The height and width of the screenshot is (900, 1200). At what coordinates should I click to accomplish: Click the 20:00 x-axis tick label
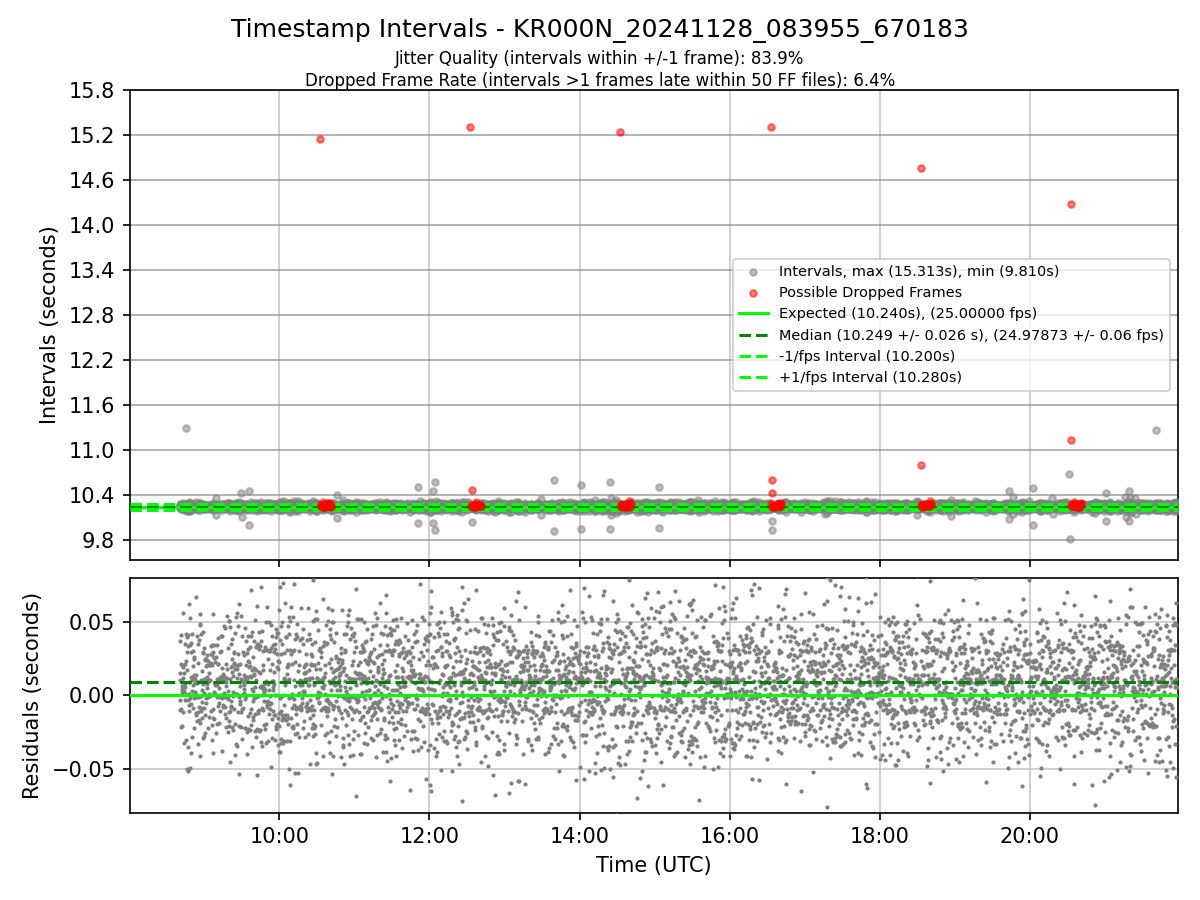1030,834
